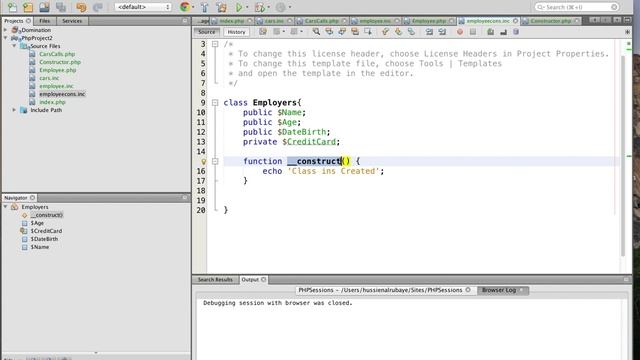Click the Chrome browser selector icon
The image size is (640, 360).
pyautogui.click(x=184, y=7)
